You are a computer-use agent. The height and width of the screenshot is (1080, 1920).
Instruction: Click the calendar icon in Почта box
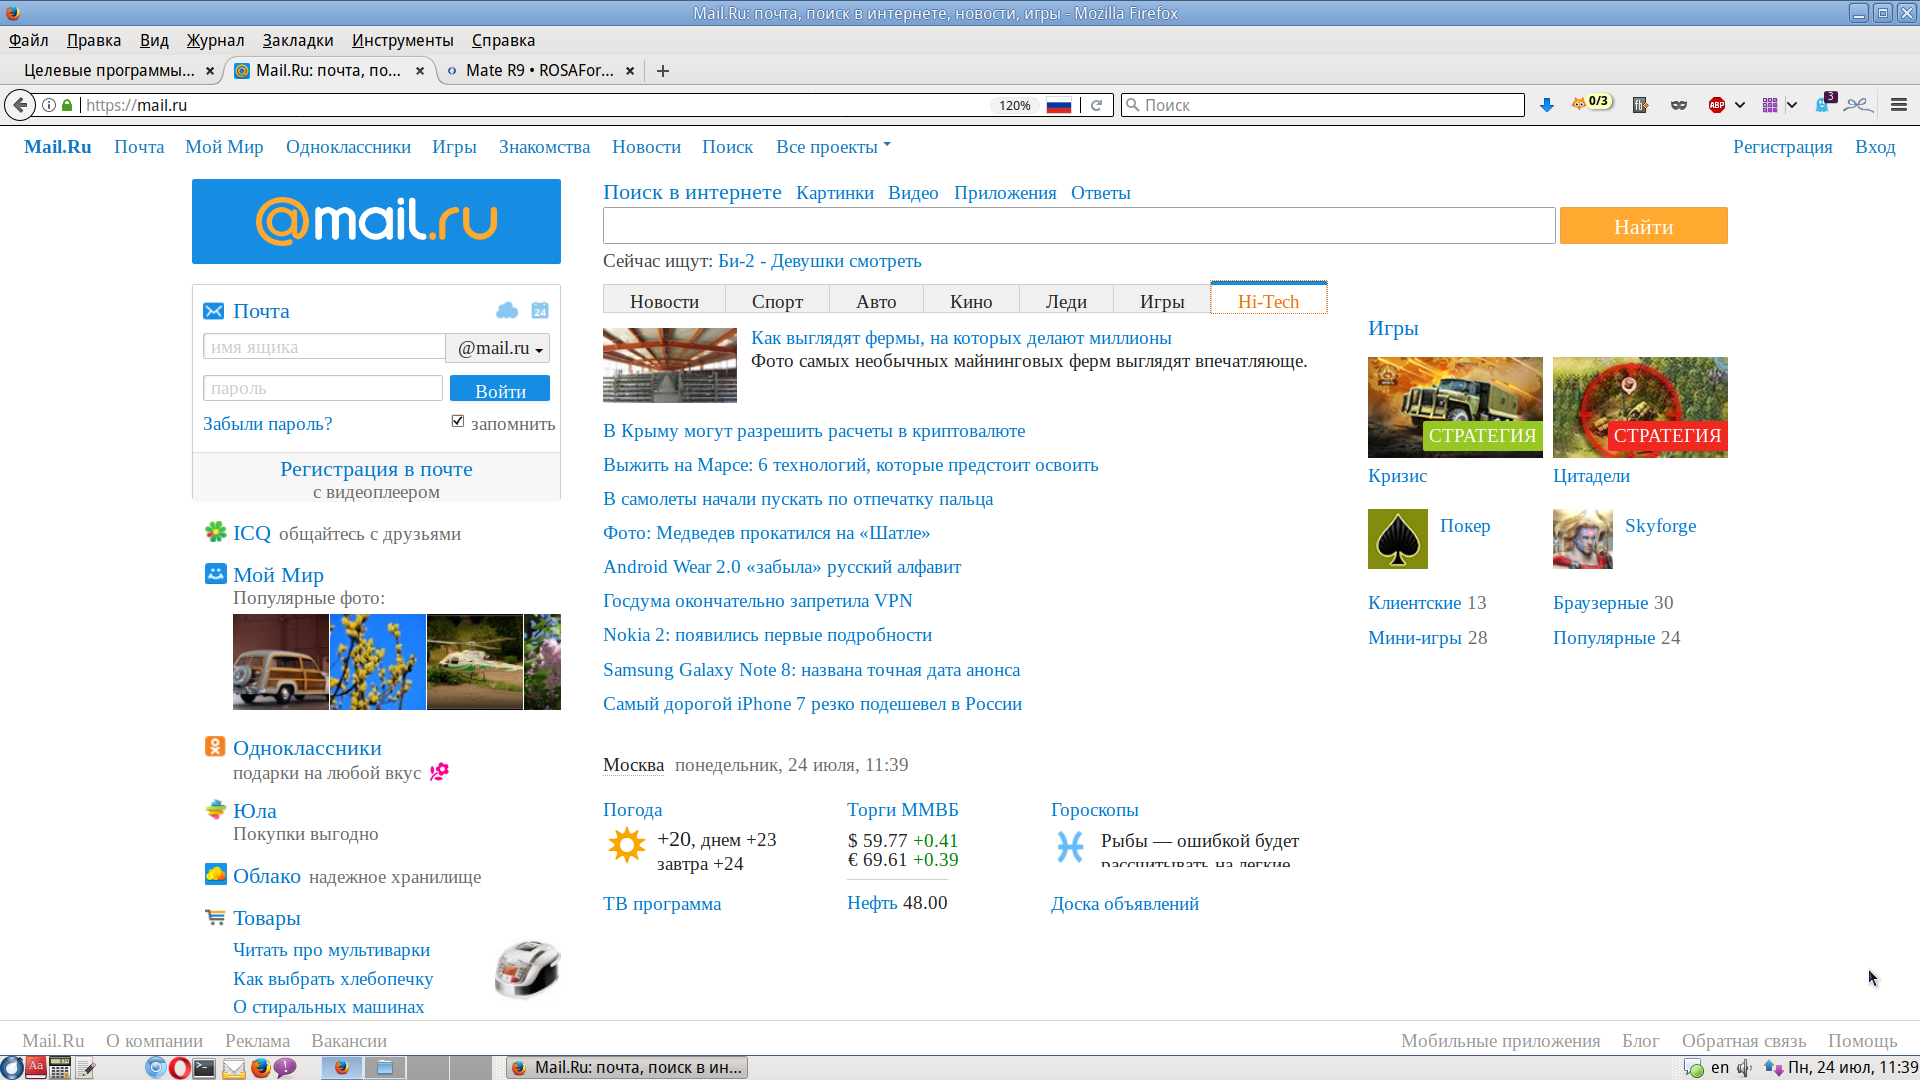540,311
